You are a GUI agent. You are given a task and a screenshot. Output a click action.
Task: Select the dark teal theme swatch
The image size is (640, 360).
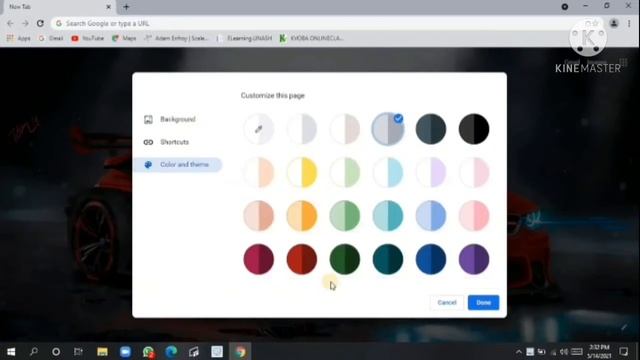coord(388,259)
